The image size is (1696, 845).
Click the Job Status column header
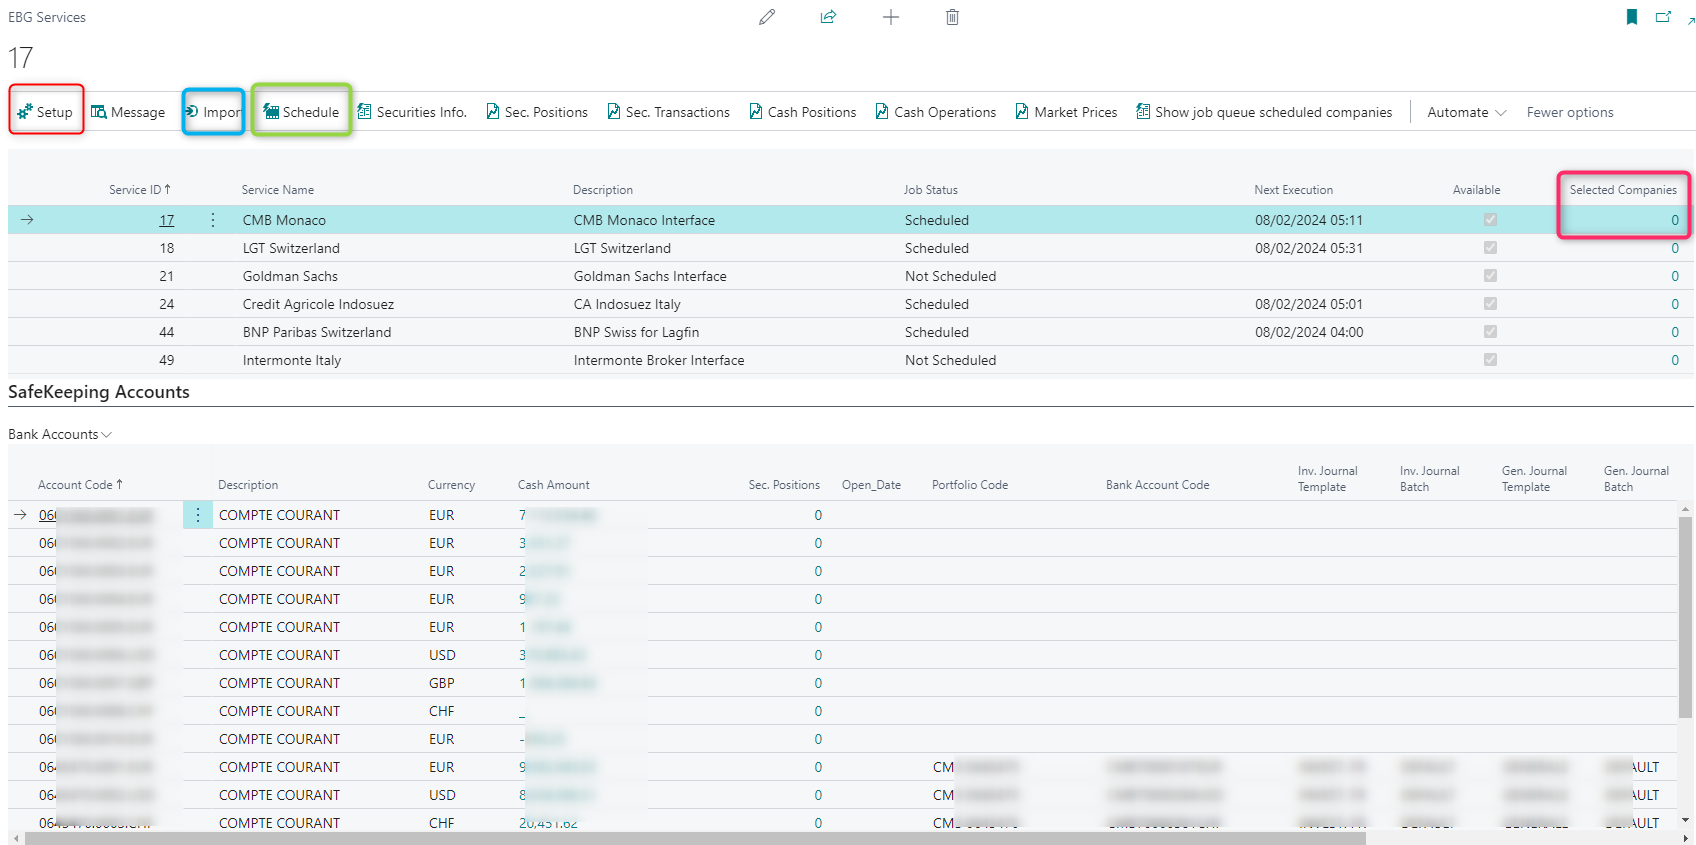pyautogui.click(x=931, y=190)
